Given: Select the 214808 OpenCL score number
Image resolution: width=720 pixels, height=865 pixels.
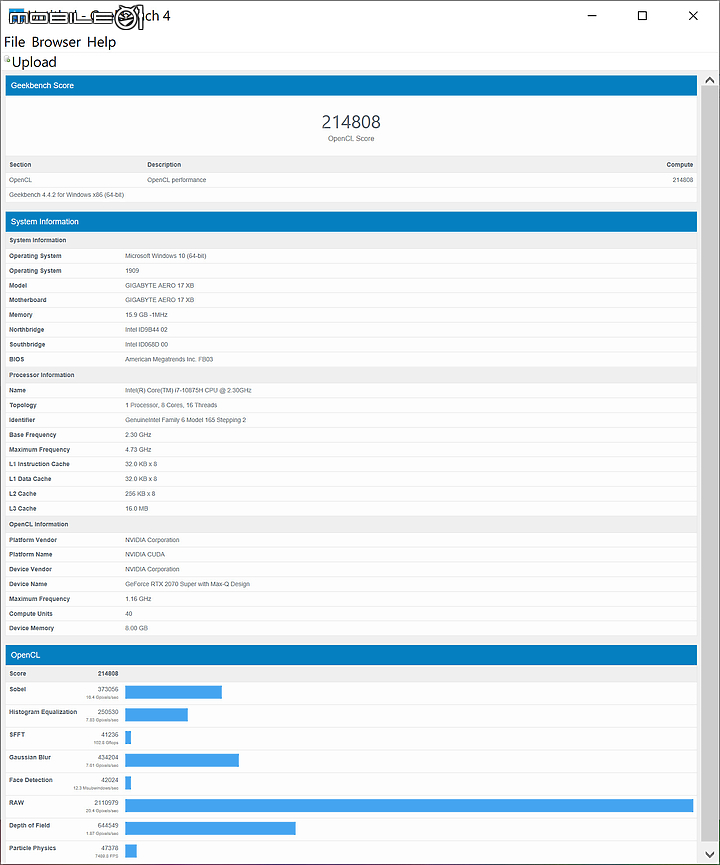Looking at the screenshot, I should click(351, 121).
